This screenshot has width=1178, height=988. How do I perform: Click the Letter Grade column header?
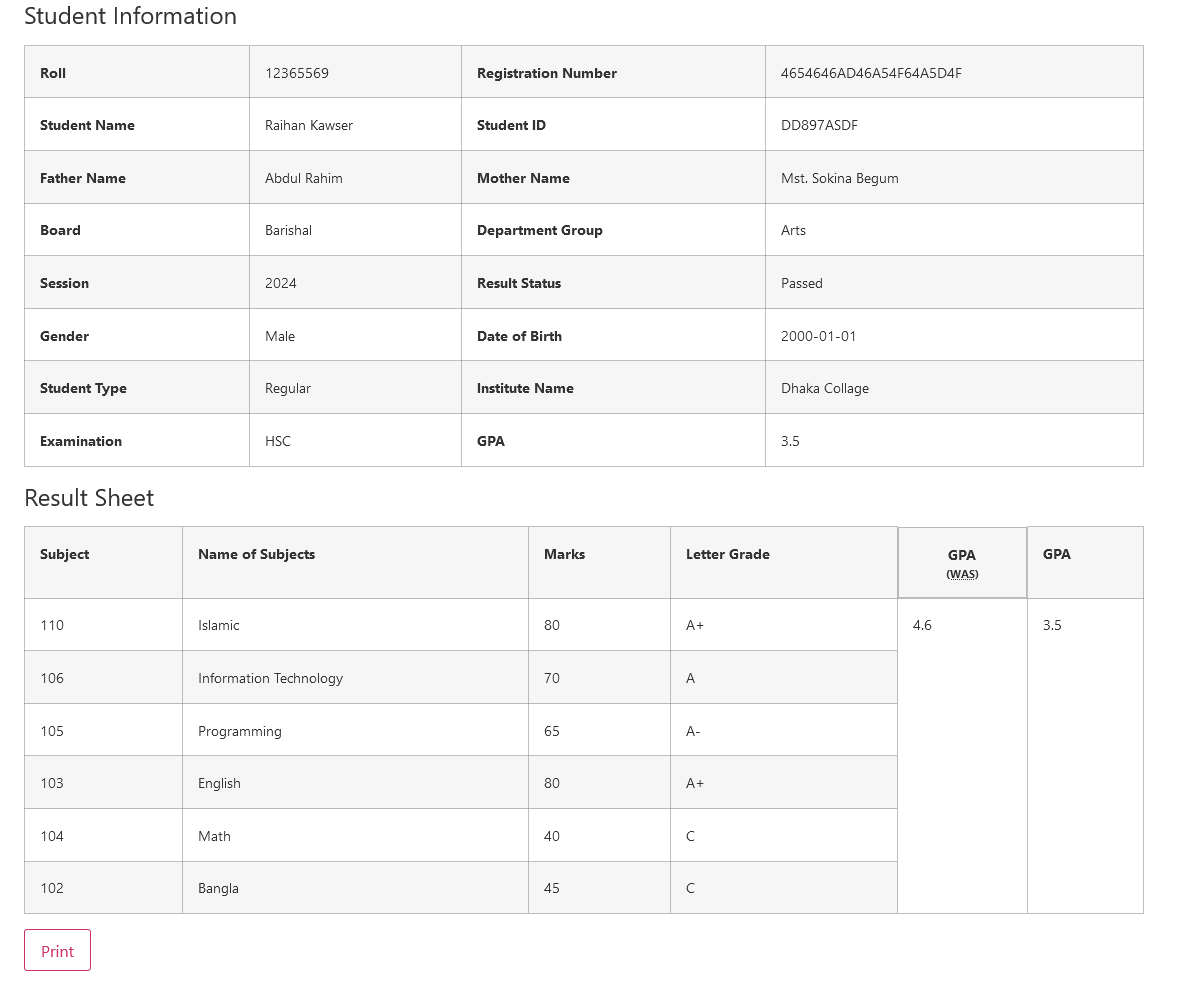[x=727, y=554]
